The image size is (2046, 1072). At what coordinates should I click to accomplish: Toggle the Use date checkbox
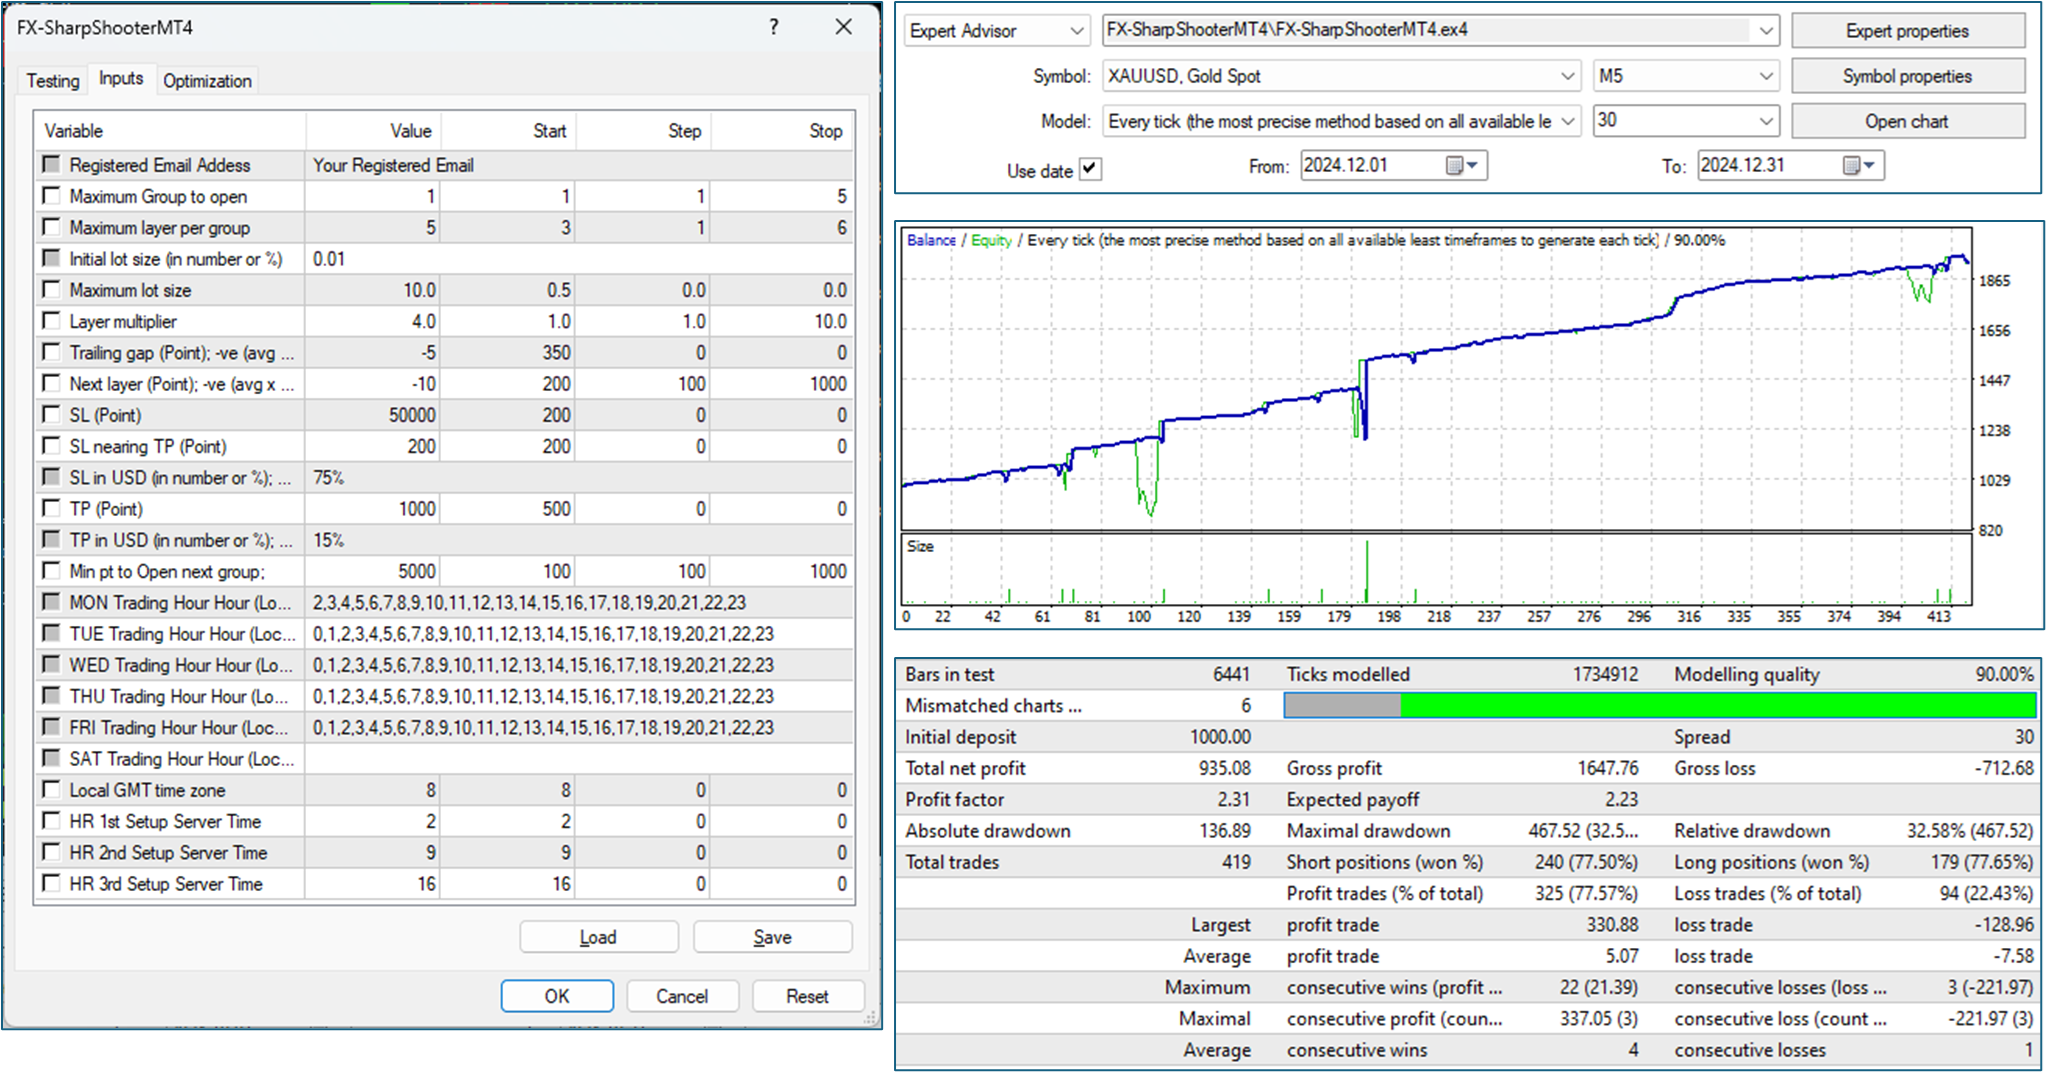point(1090,169)
